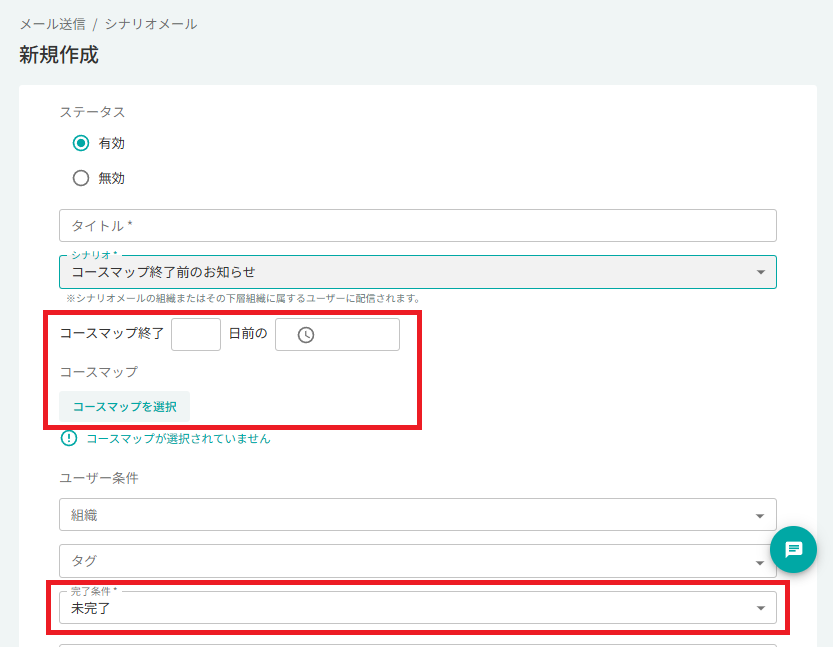This screenshot has width=833, height=647.
Task: Click the clock icon in time field
Action: tap(305, 335)
